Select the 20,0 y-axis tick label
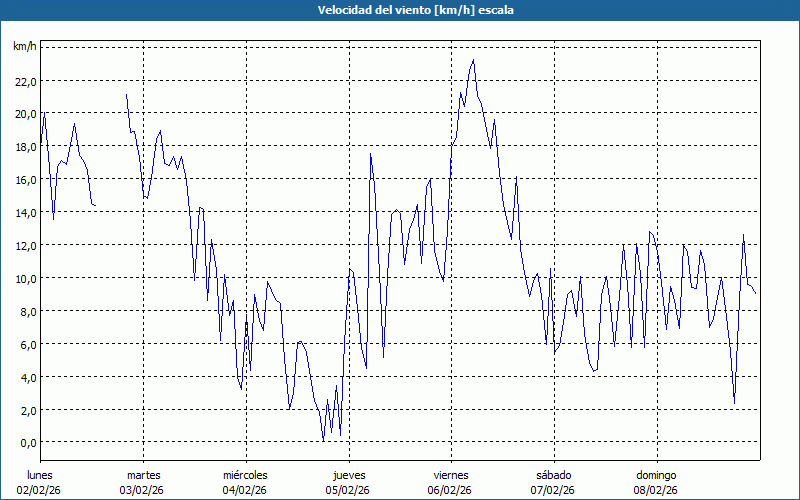This screenshot has width=800, height=500. (26, 114)
